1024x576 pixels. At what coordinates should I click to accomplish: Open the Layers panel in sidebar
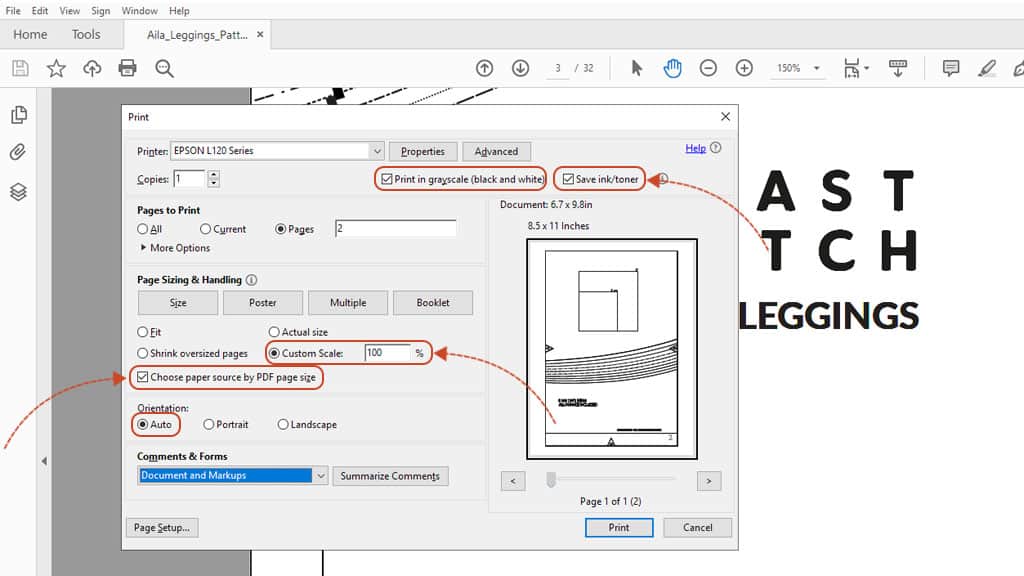click(18, 191)
